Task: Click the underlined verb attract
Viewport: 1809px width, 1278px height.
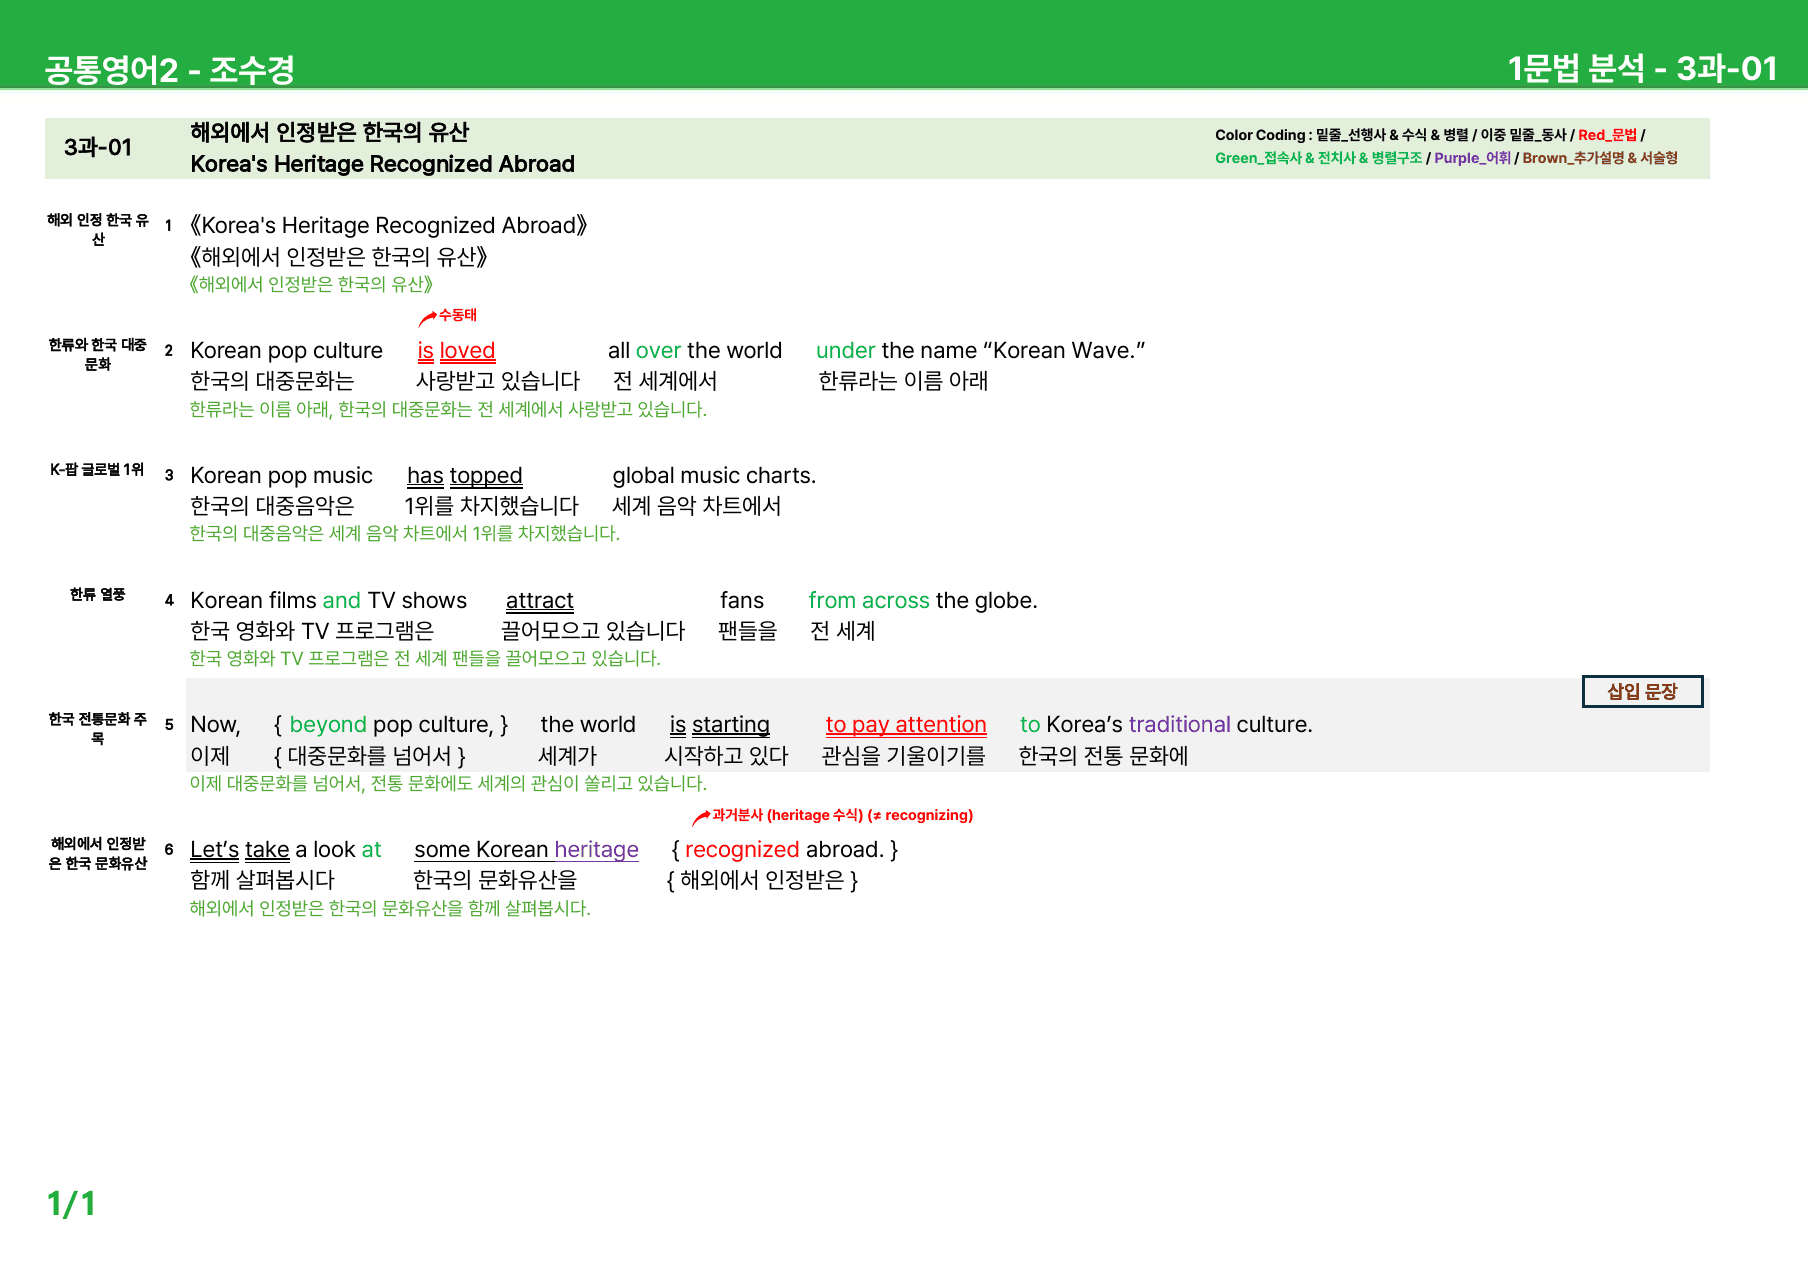Action: [540, 601]
